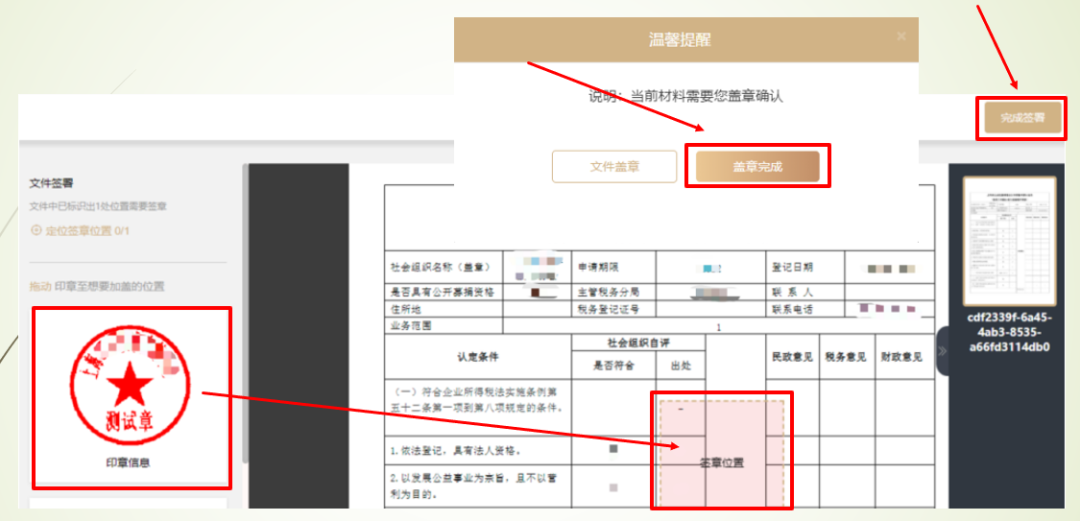The width and height of the screenshot is (1080, 521).
Task: Click the thumbnail file name cdf2339f
Action: point(1008,331)
